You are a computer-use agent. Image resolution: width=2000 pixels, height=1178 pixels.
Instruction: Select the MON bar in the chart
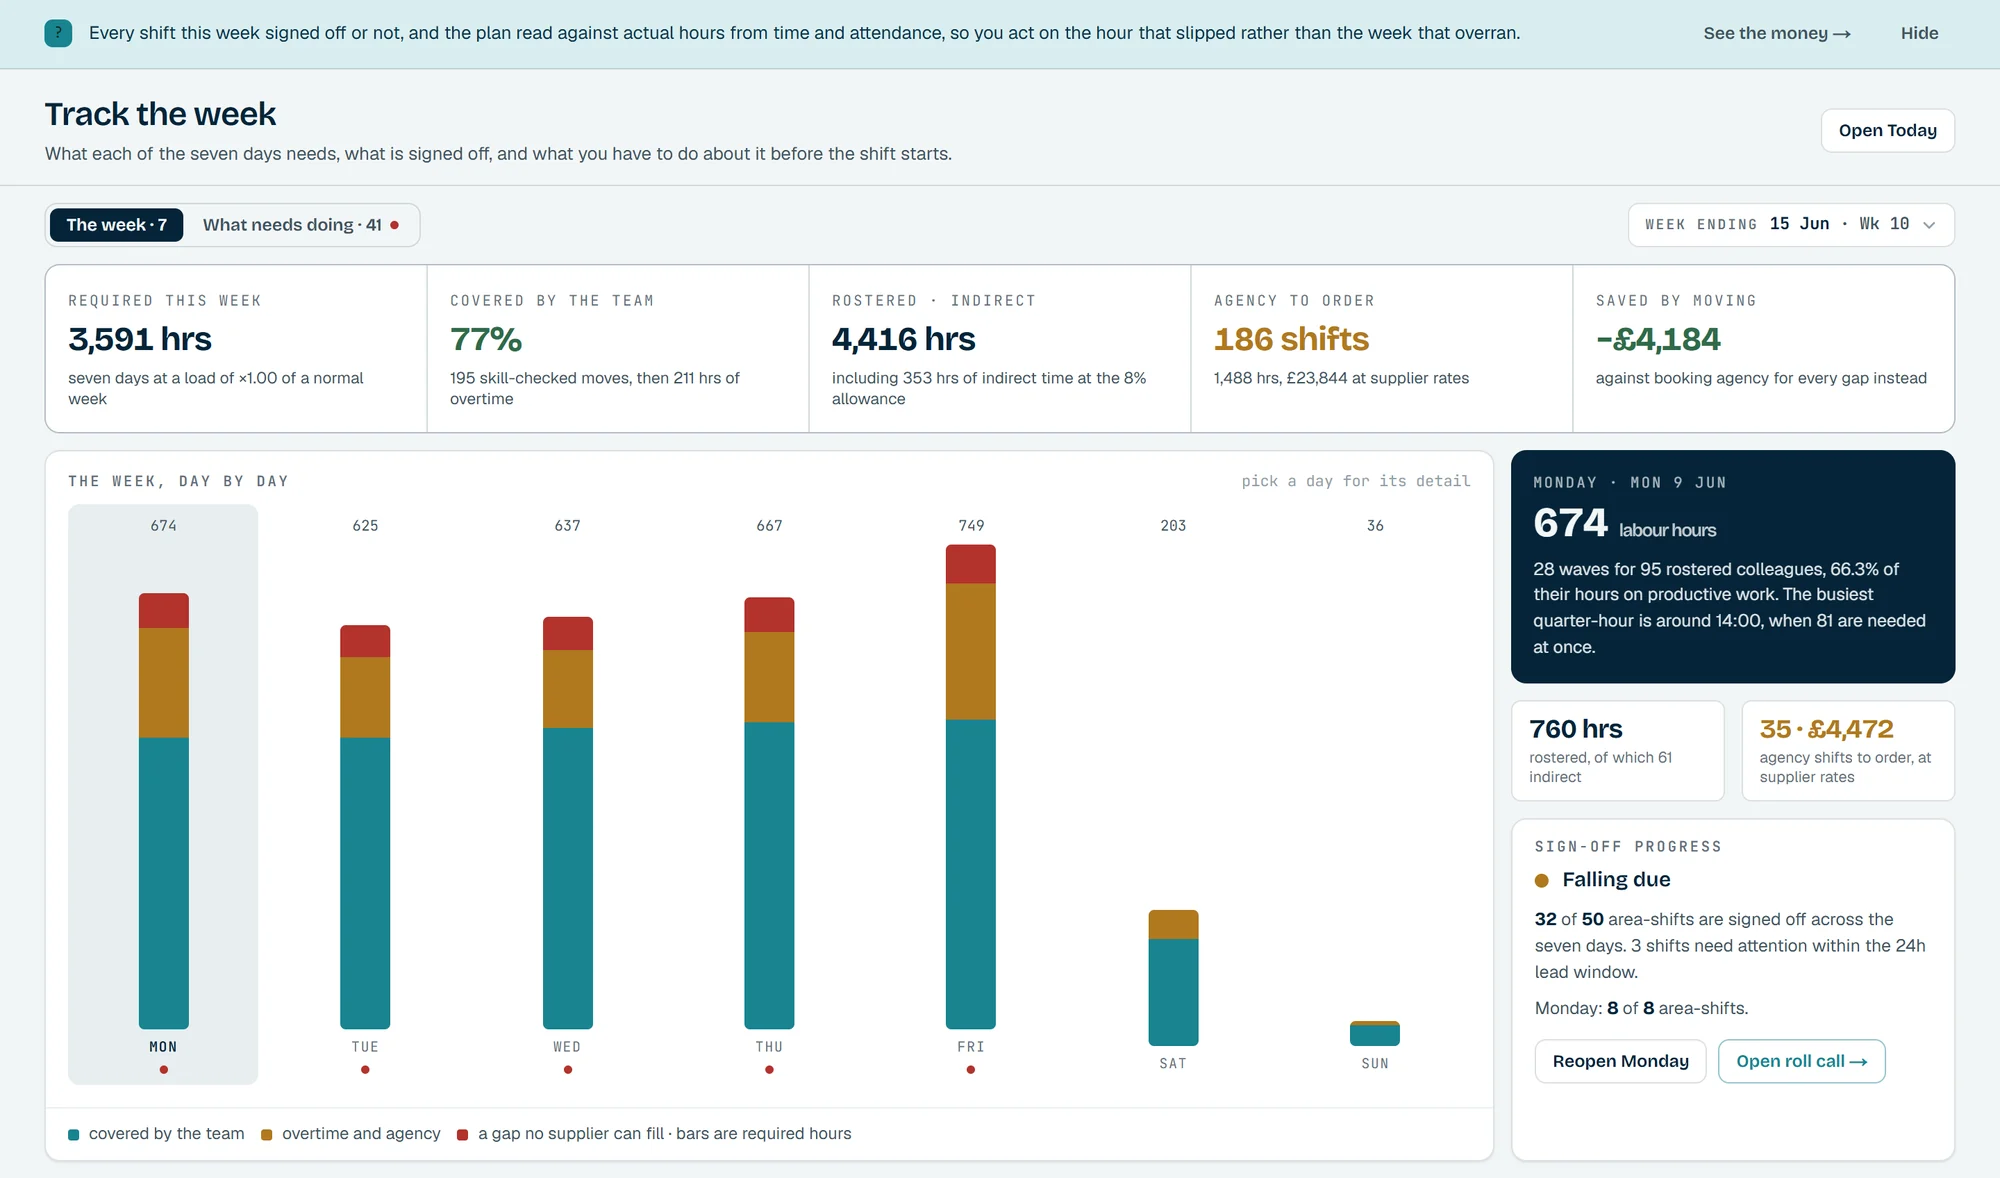[164, 811]
